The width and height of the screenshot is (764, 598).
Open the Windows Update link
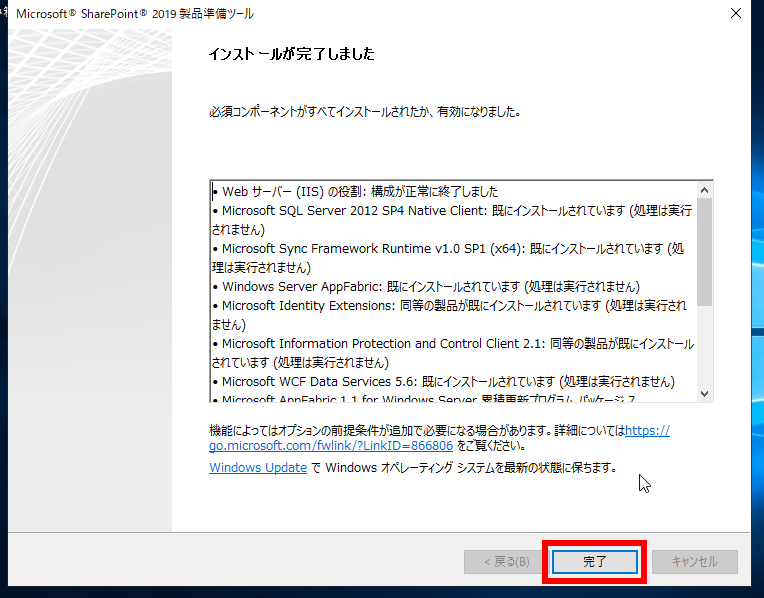coord(258,467)
